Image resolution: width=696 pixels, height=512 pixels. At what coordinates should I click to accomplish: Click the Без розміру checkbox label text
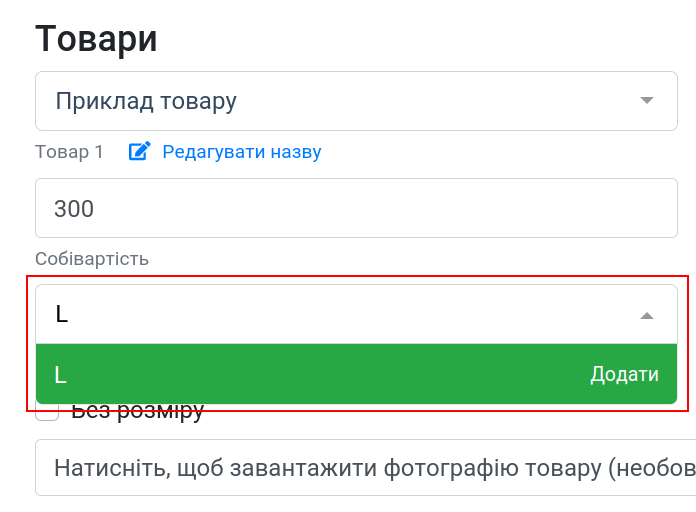[x=138, y=411]
